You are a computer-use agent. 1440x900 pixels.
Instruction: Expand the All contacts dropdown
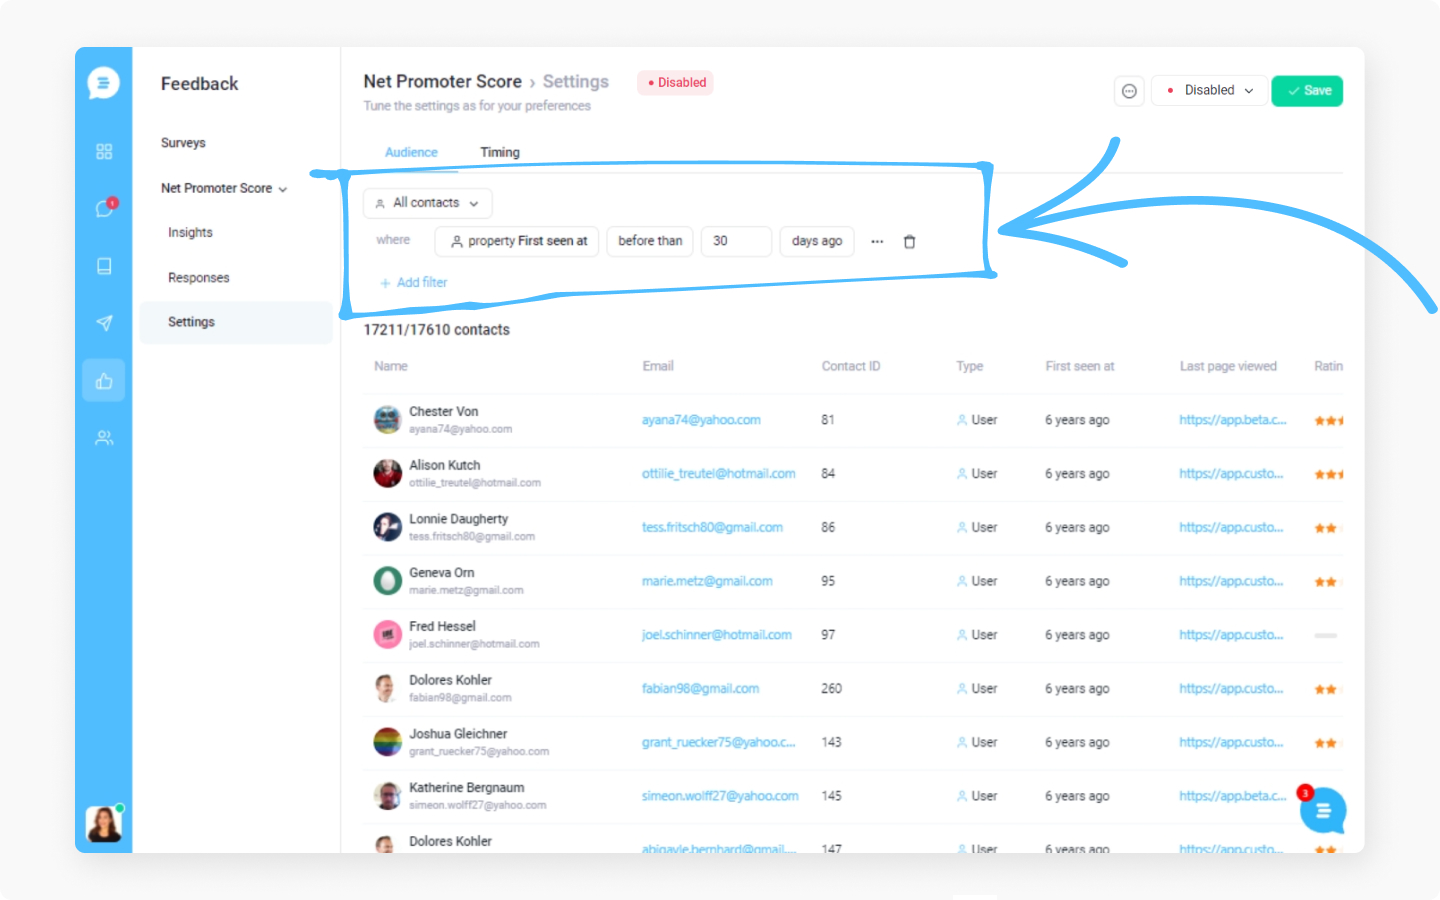(x=428, y=203)
